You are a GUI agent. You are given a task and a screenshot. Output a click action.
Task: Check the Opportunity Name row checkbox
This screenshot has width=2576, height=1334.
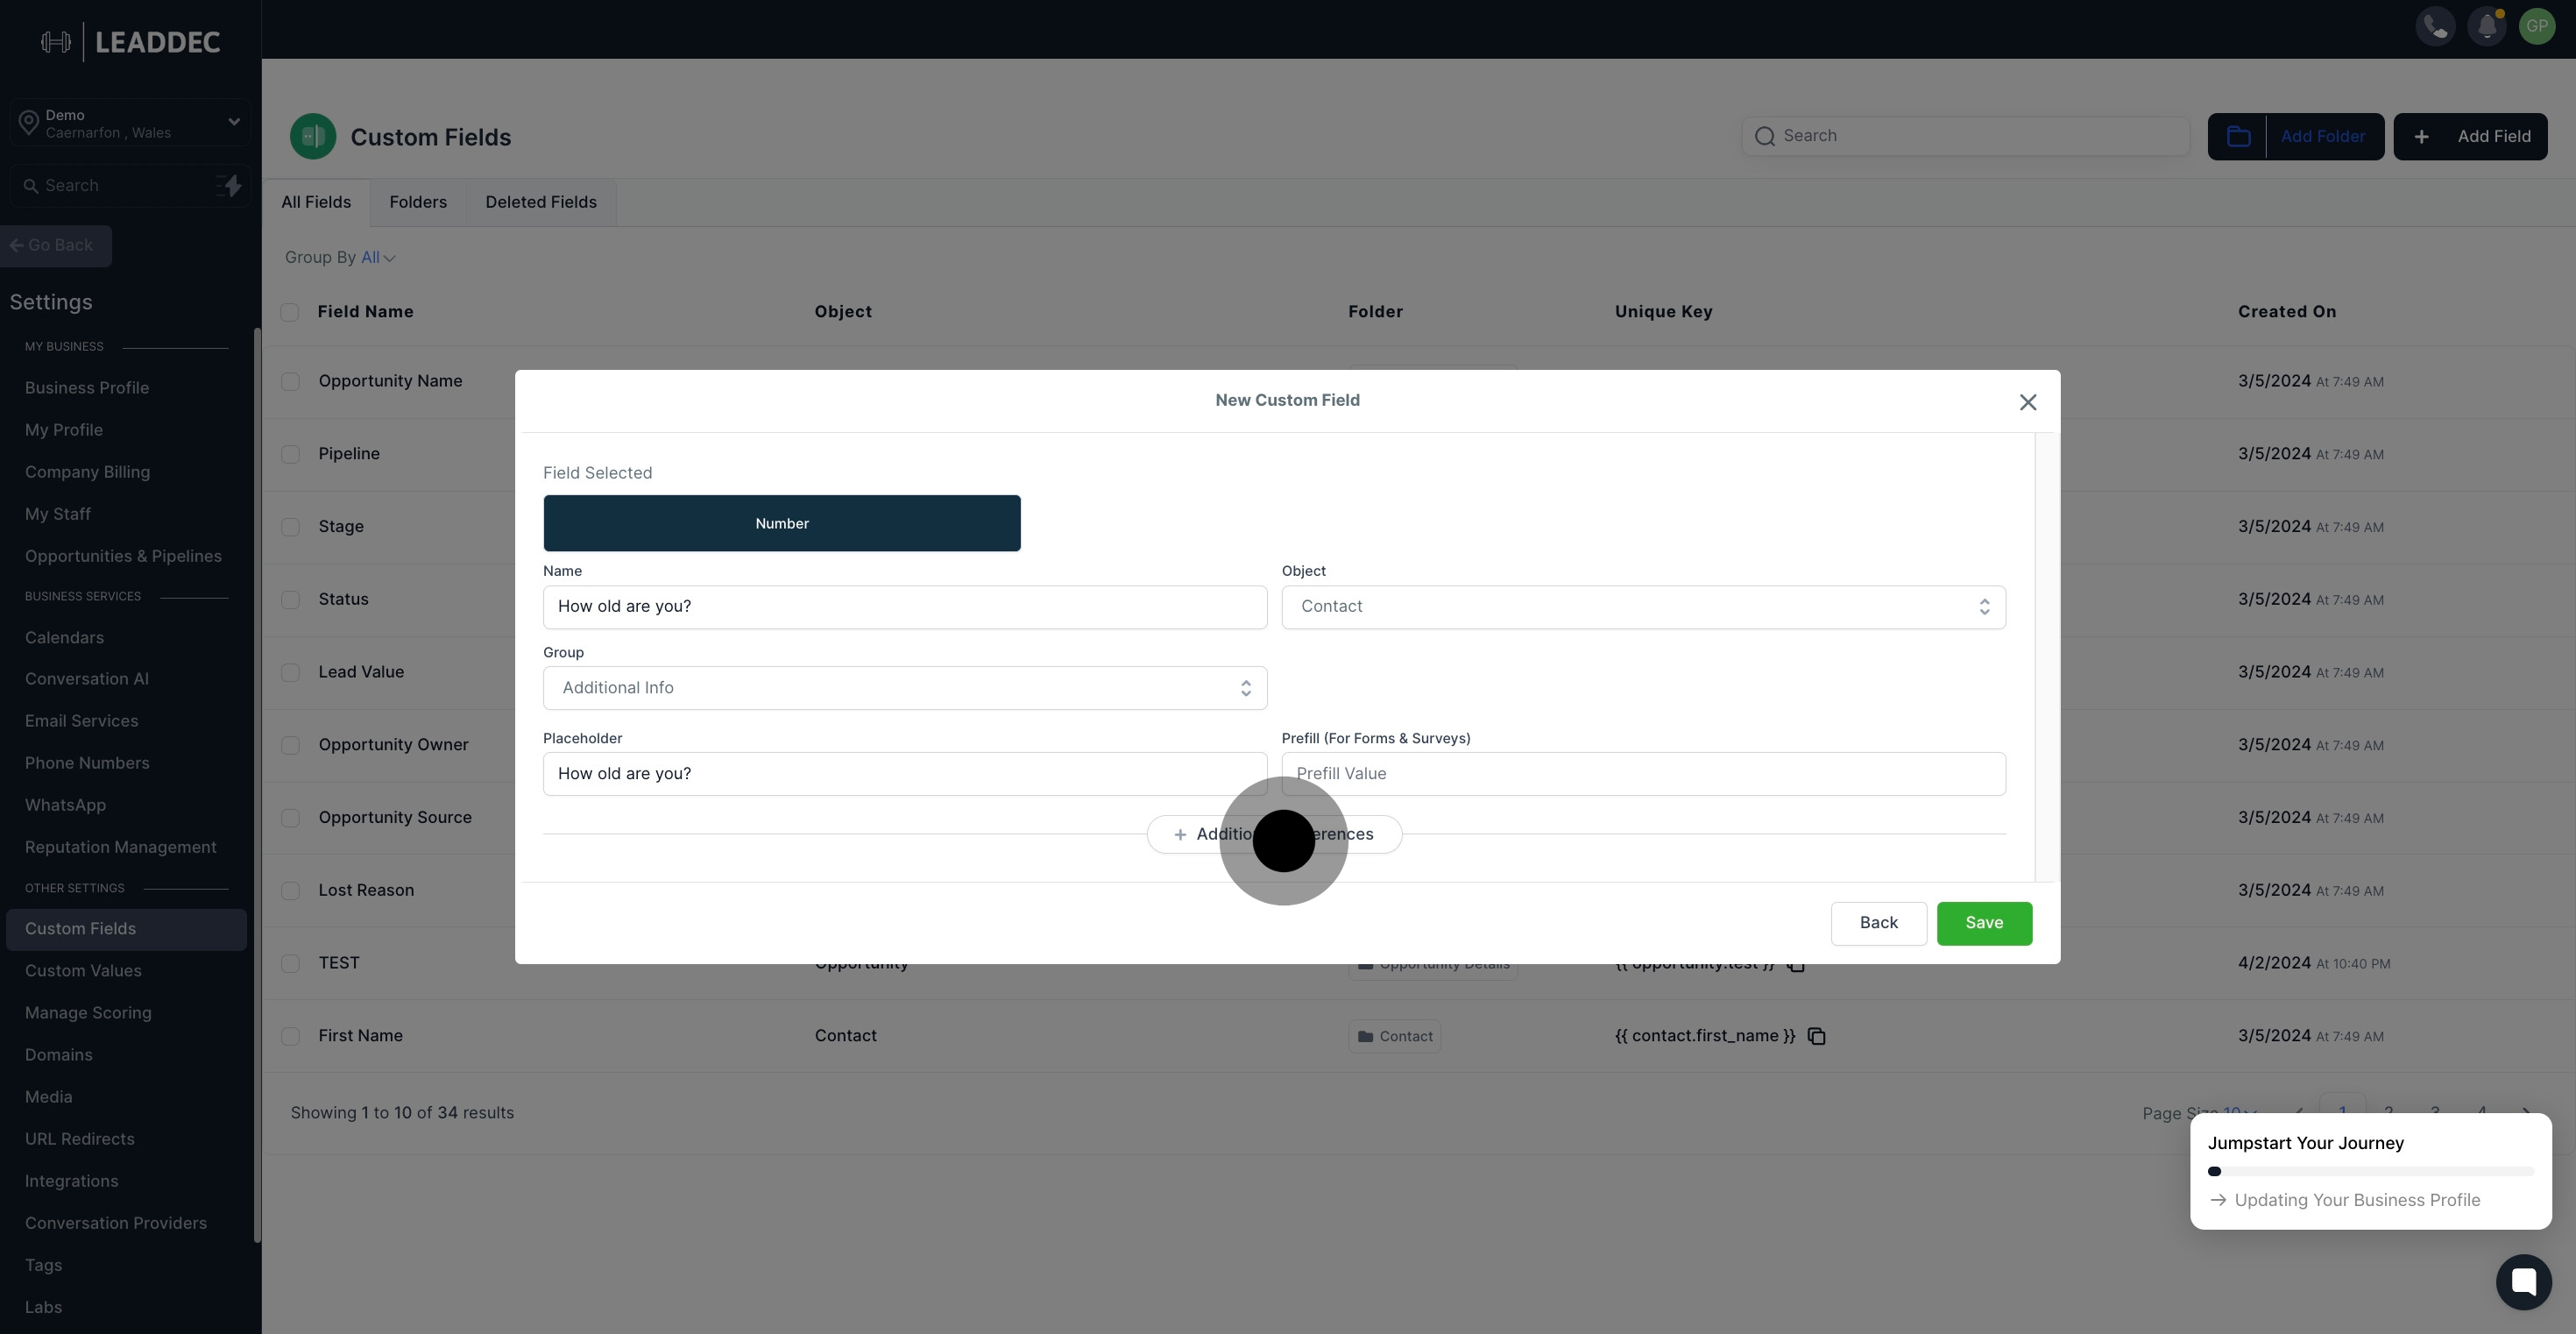(290, 382)
